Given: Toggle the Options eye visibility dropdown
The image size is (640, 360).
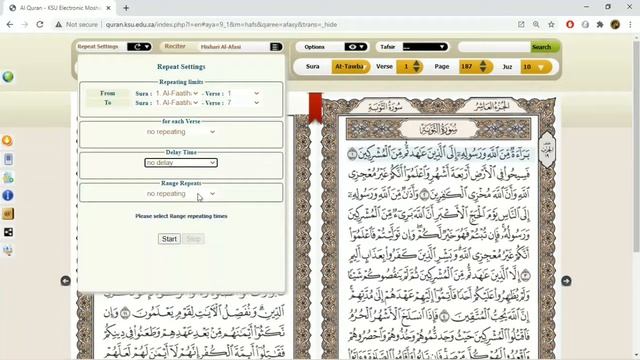Looking at the screenshot, I should pos(356,47).
